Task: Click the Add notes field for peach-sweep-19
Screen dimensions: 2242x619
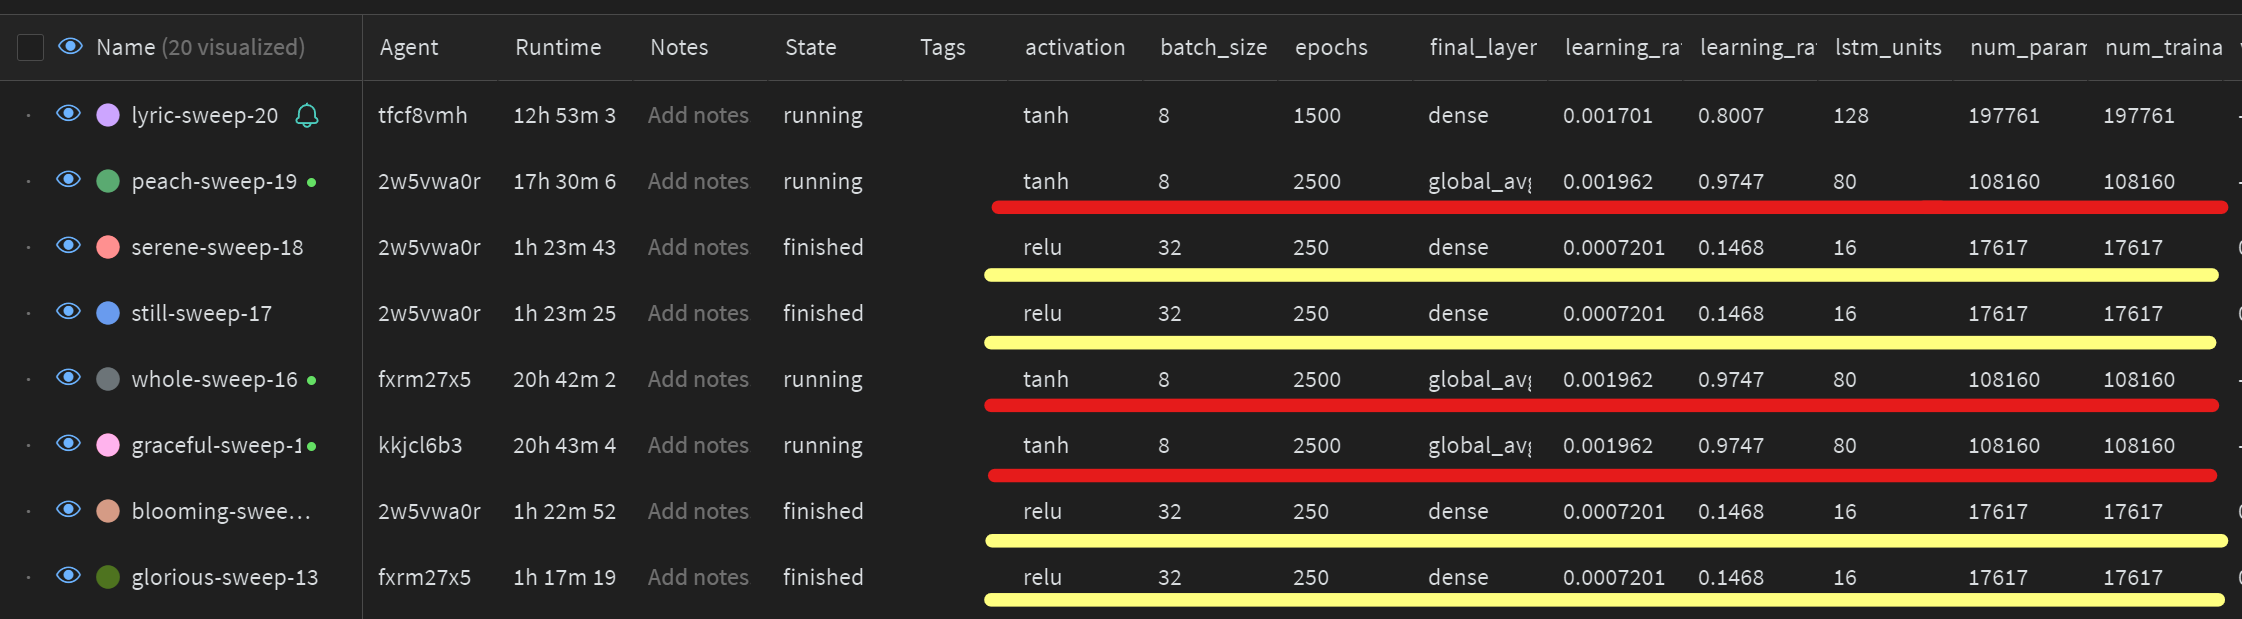Action: [x=698, y=180]
